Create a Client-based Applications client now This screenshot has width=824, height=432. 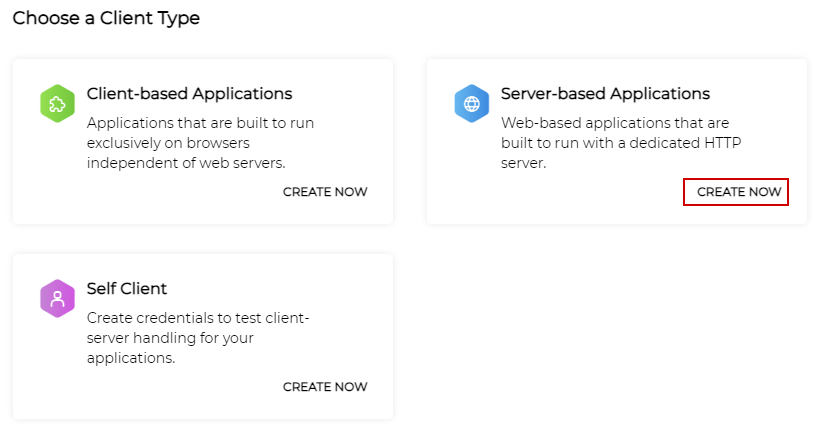325,192
